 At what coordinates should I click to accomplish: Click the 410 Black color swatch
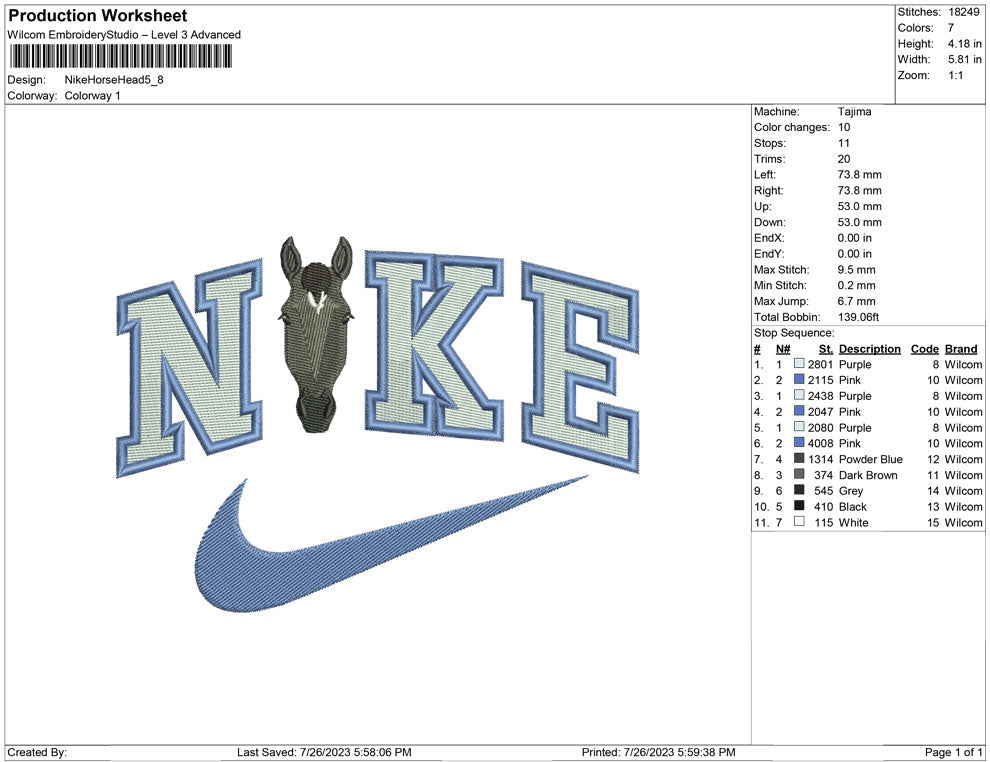799,506
